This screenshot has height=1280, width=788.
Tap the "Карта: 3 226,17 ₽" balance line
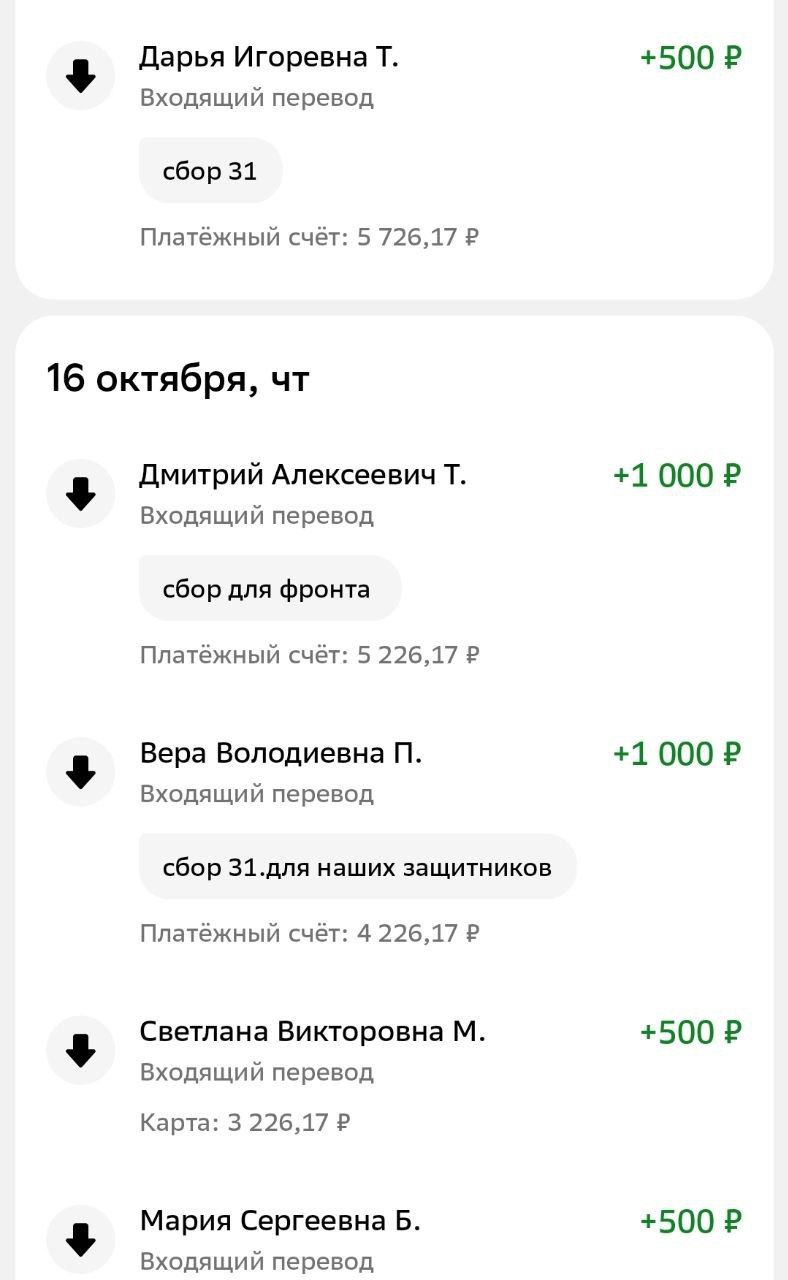244,1122
